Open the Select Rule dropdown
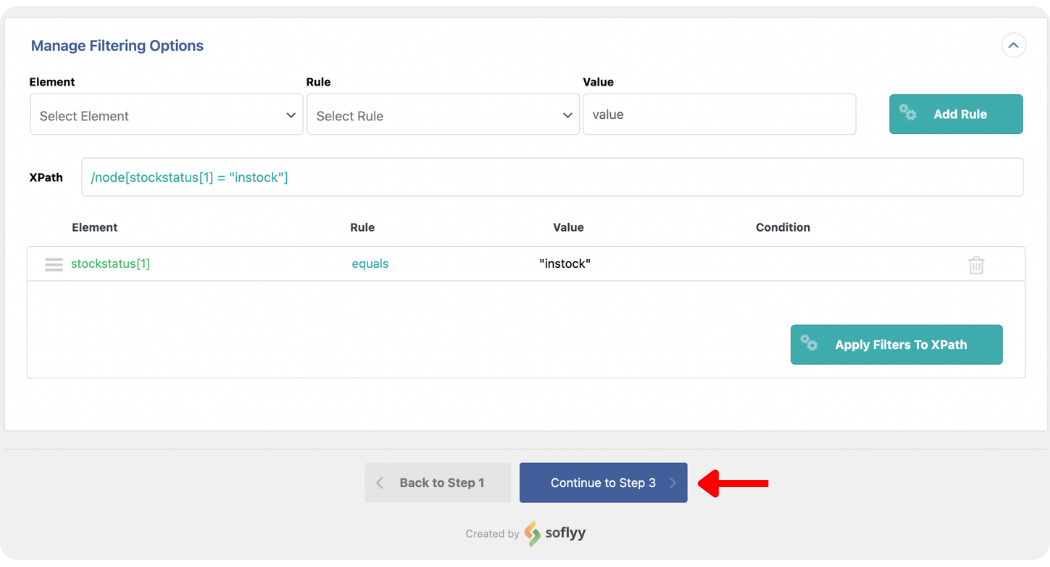Image resolution: width=1050 pixels, height=567 pixels. [443, 115]
